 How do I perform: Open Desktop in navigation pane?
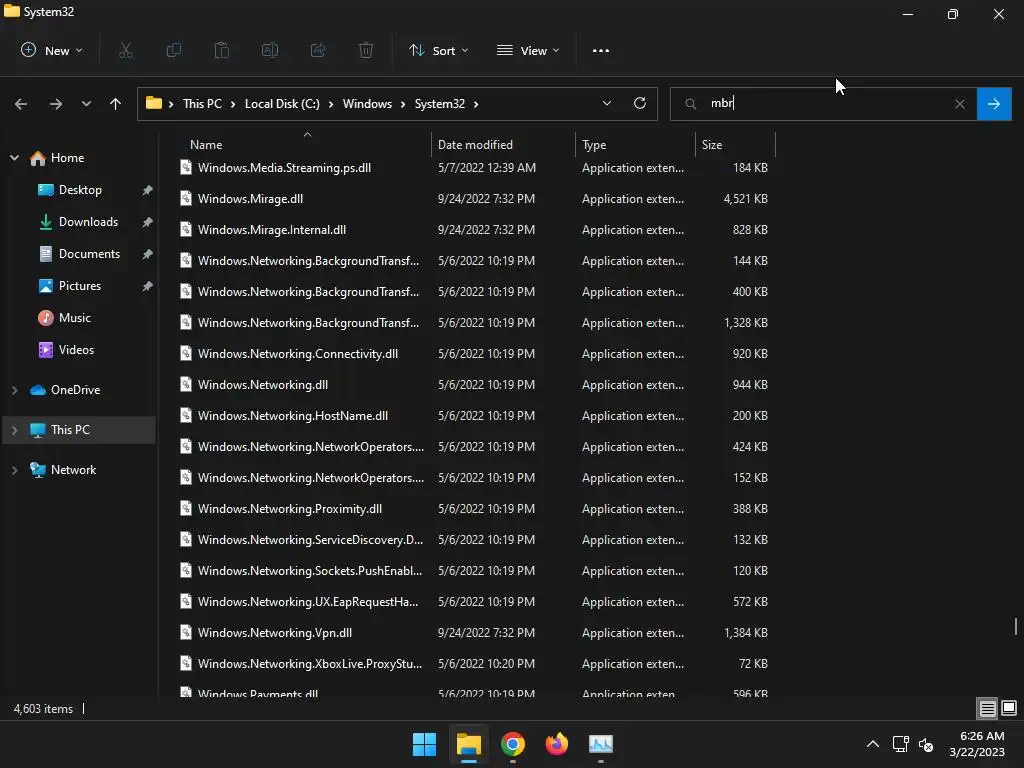80,190
